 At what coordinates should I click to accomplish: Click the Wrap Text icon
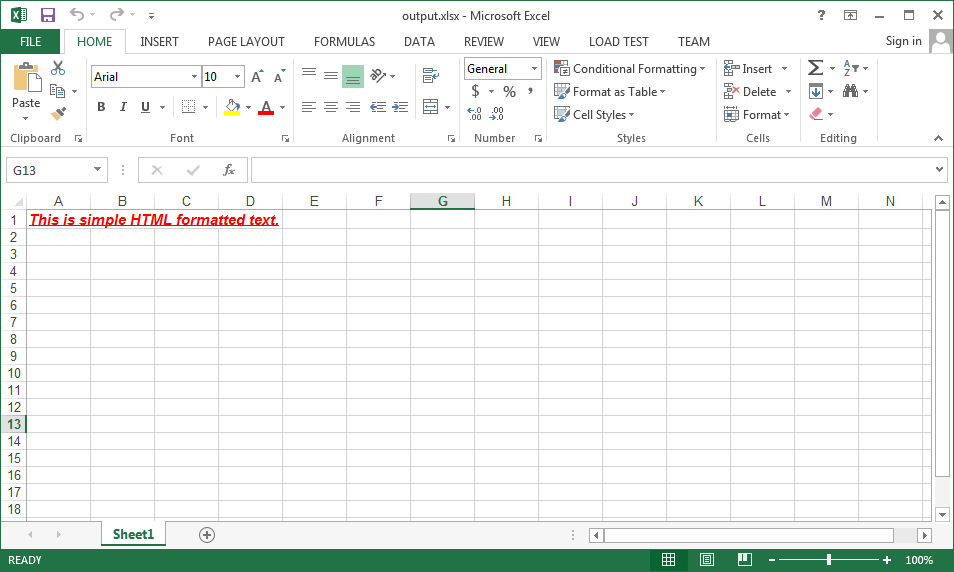[x=431, y=75]
